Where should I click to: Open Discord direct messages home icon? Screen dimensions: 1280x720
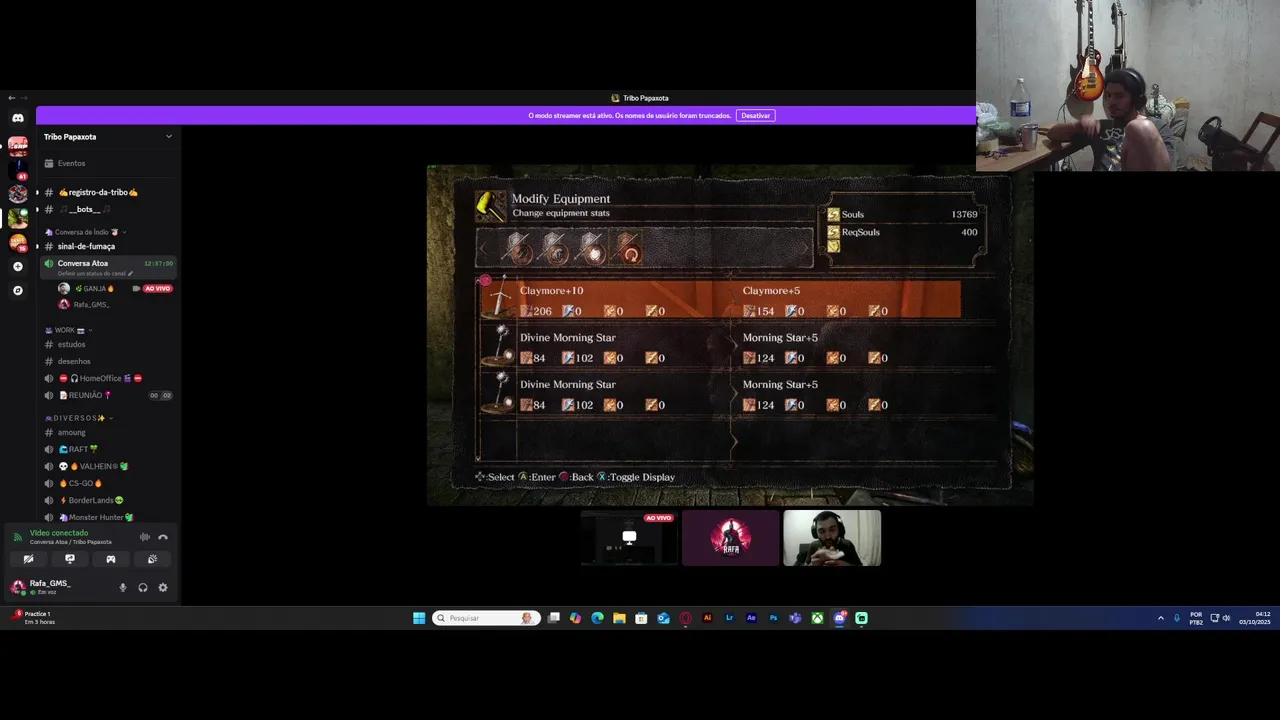click(x=18, y=118)
